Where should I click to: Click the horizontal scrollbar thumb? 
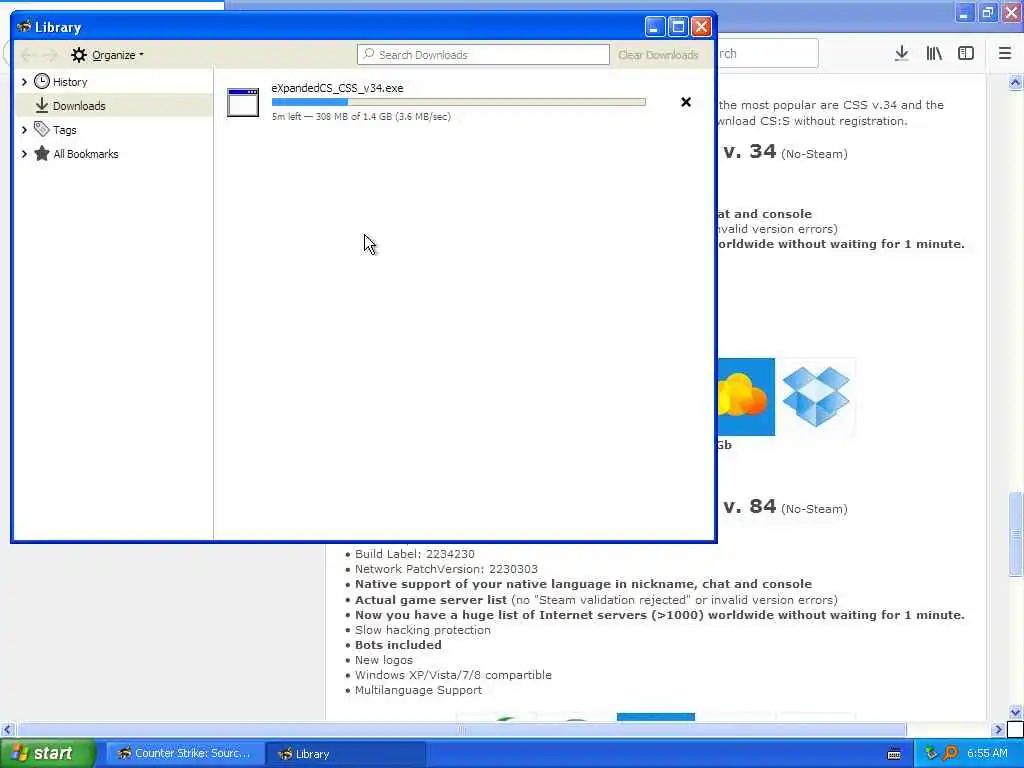coord(462,729)
